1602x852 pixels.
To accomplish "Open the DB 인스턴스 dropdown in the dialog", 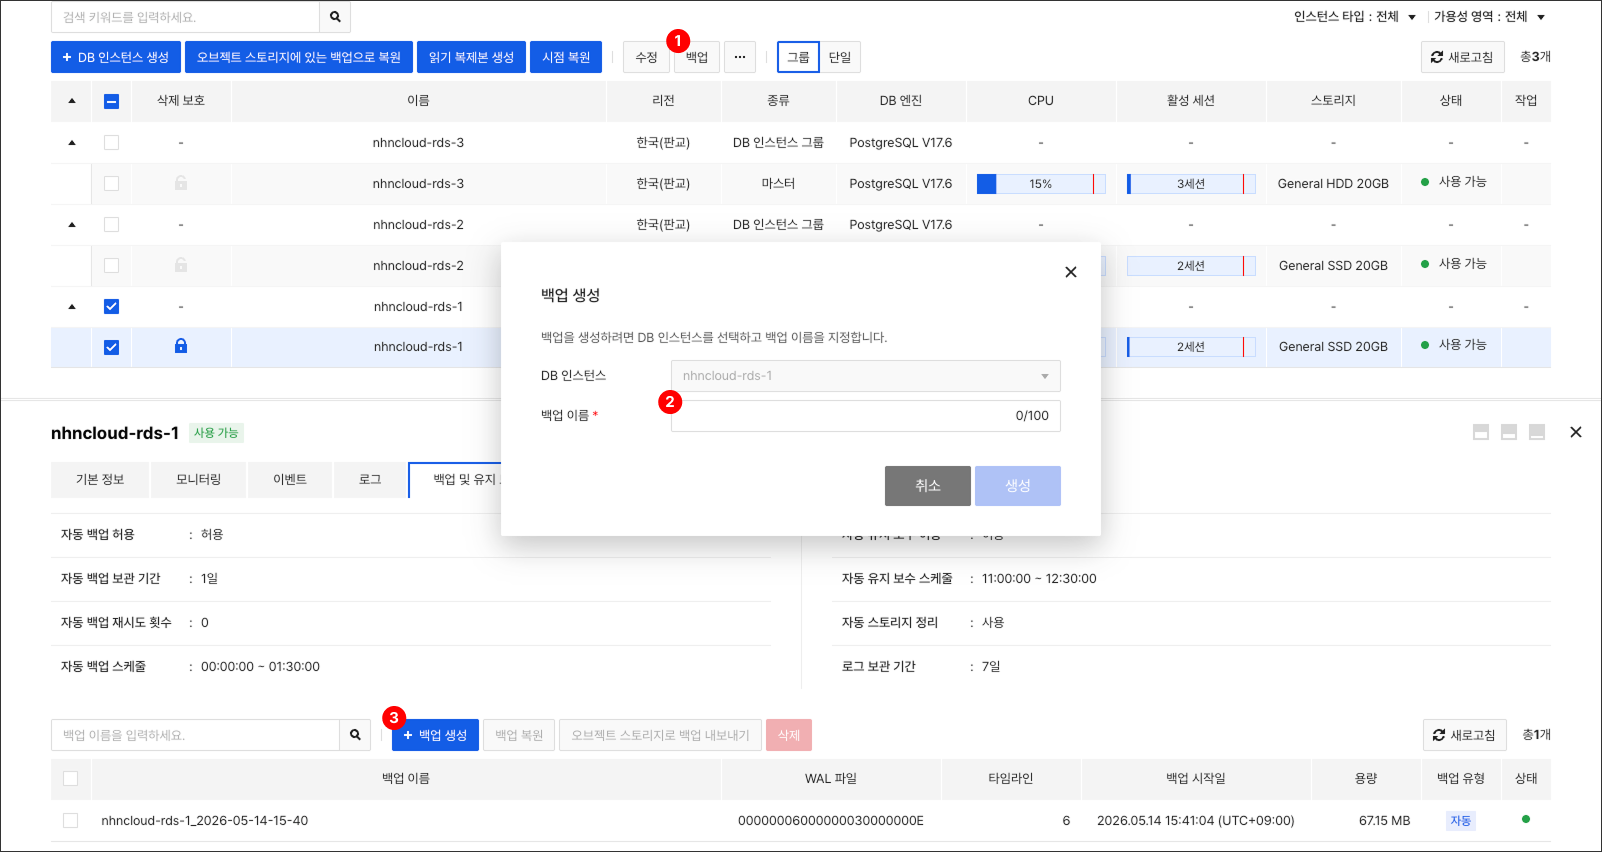I will tap(865, 376).
